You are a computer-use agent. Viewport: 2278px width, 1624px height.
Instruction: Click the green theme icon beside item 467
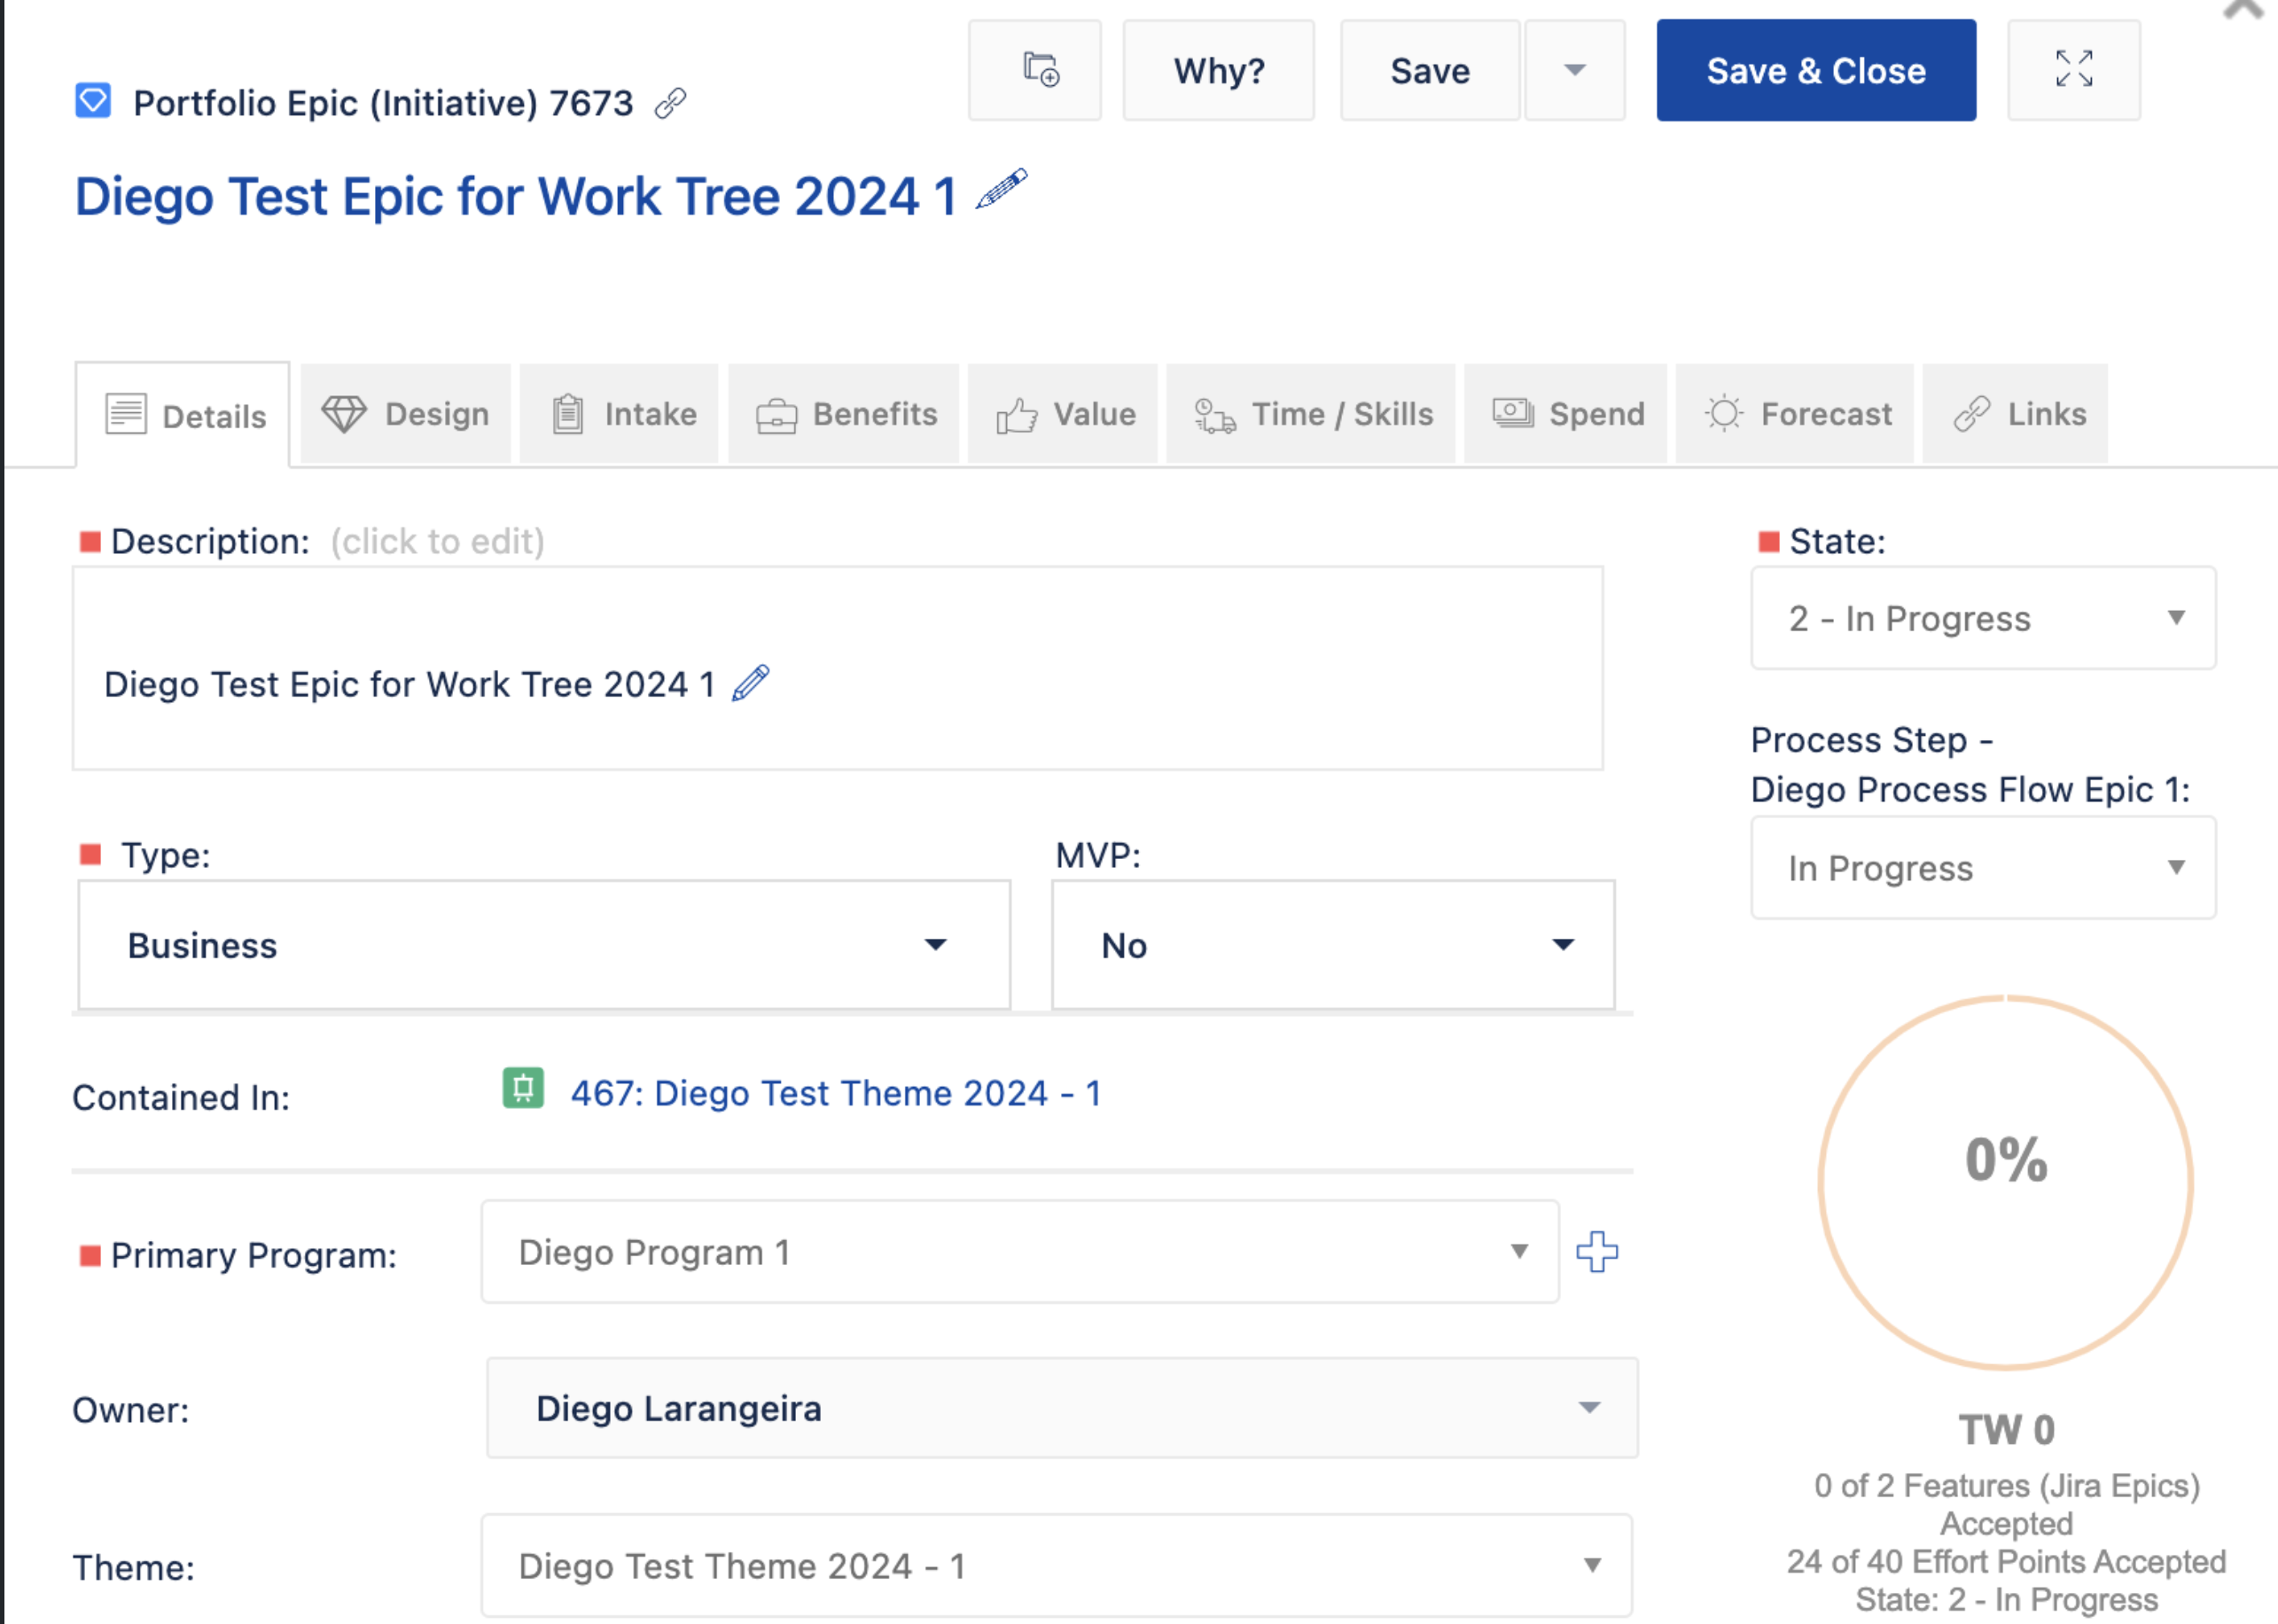pyautogui.click(x=523, y=1089)
